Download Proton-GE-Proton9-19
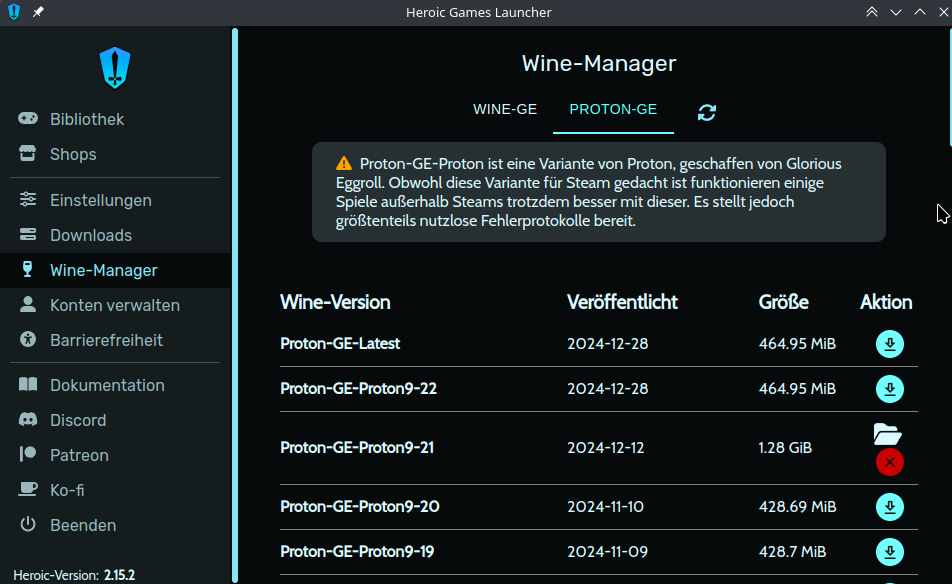Screen dimensions: 952x584 pyautogui.click(x=889, y=552)
